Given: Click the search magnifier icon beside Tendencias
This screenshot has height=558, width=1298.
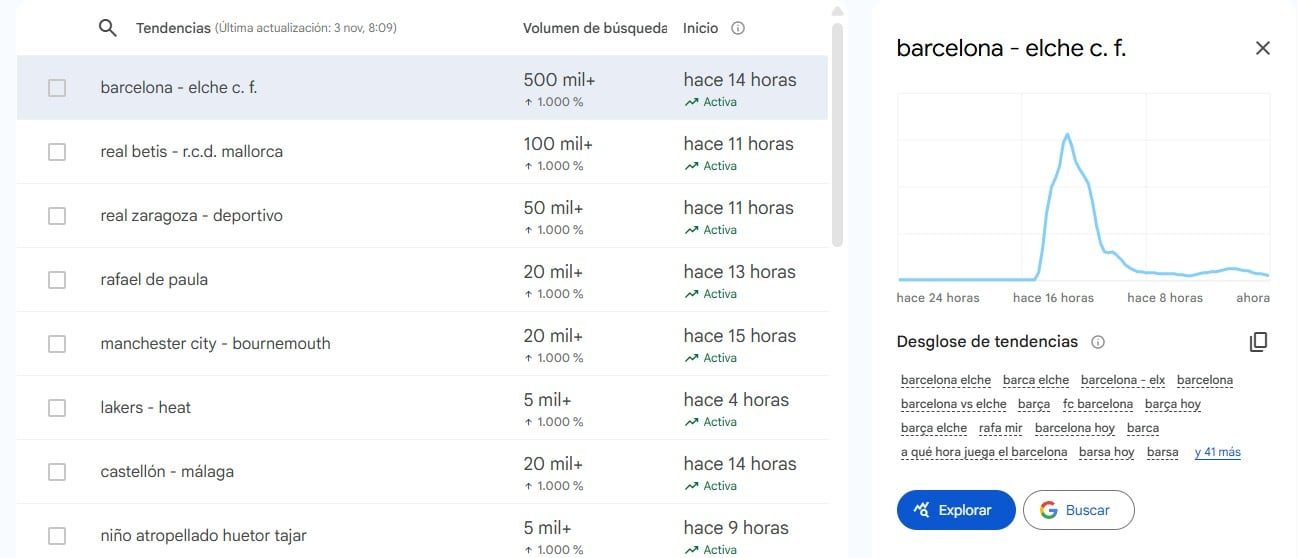Looking at the screenshot, I should (x=108, y=28).
